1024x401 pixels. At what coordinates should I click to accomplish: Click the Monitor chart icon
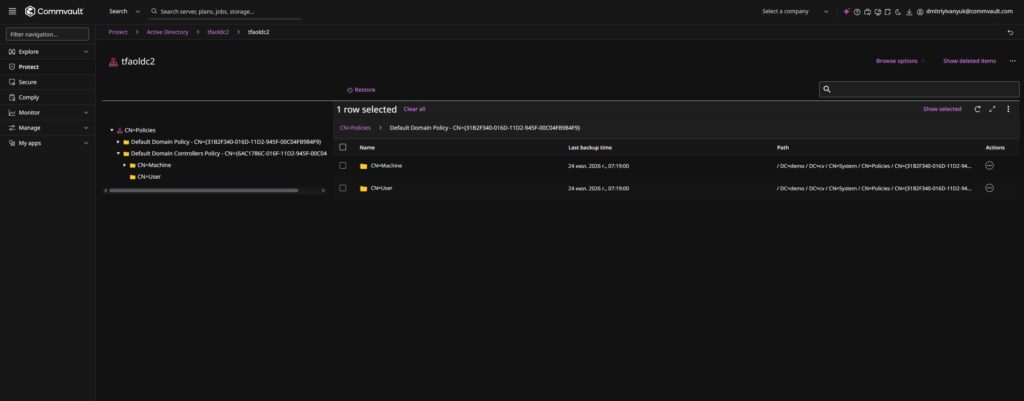[12, 112]
